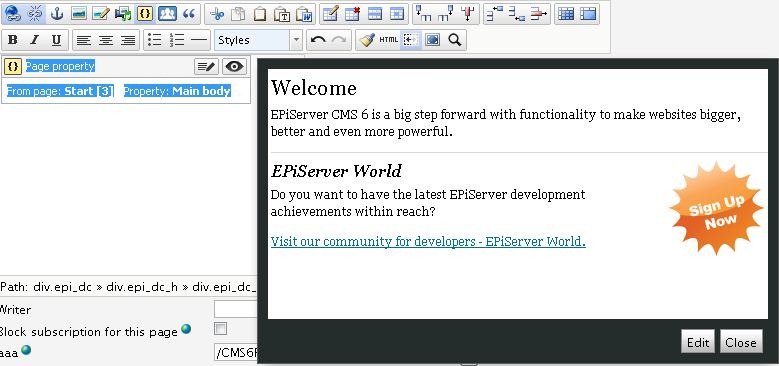Click Edit button in preview dialog

698,342
